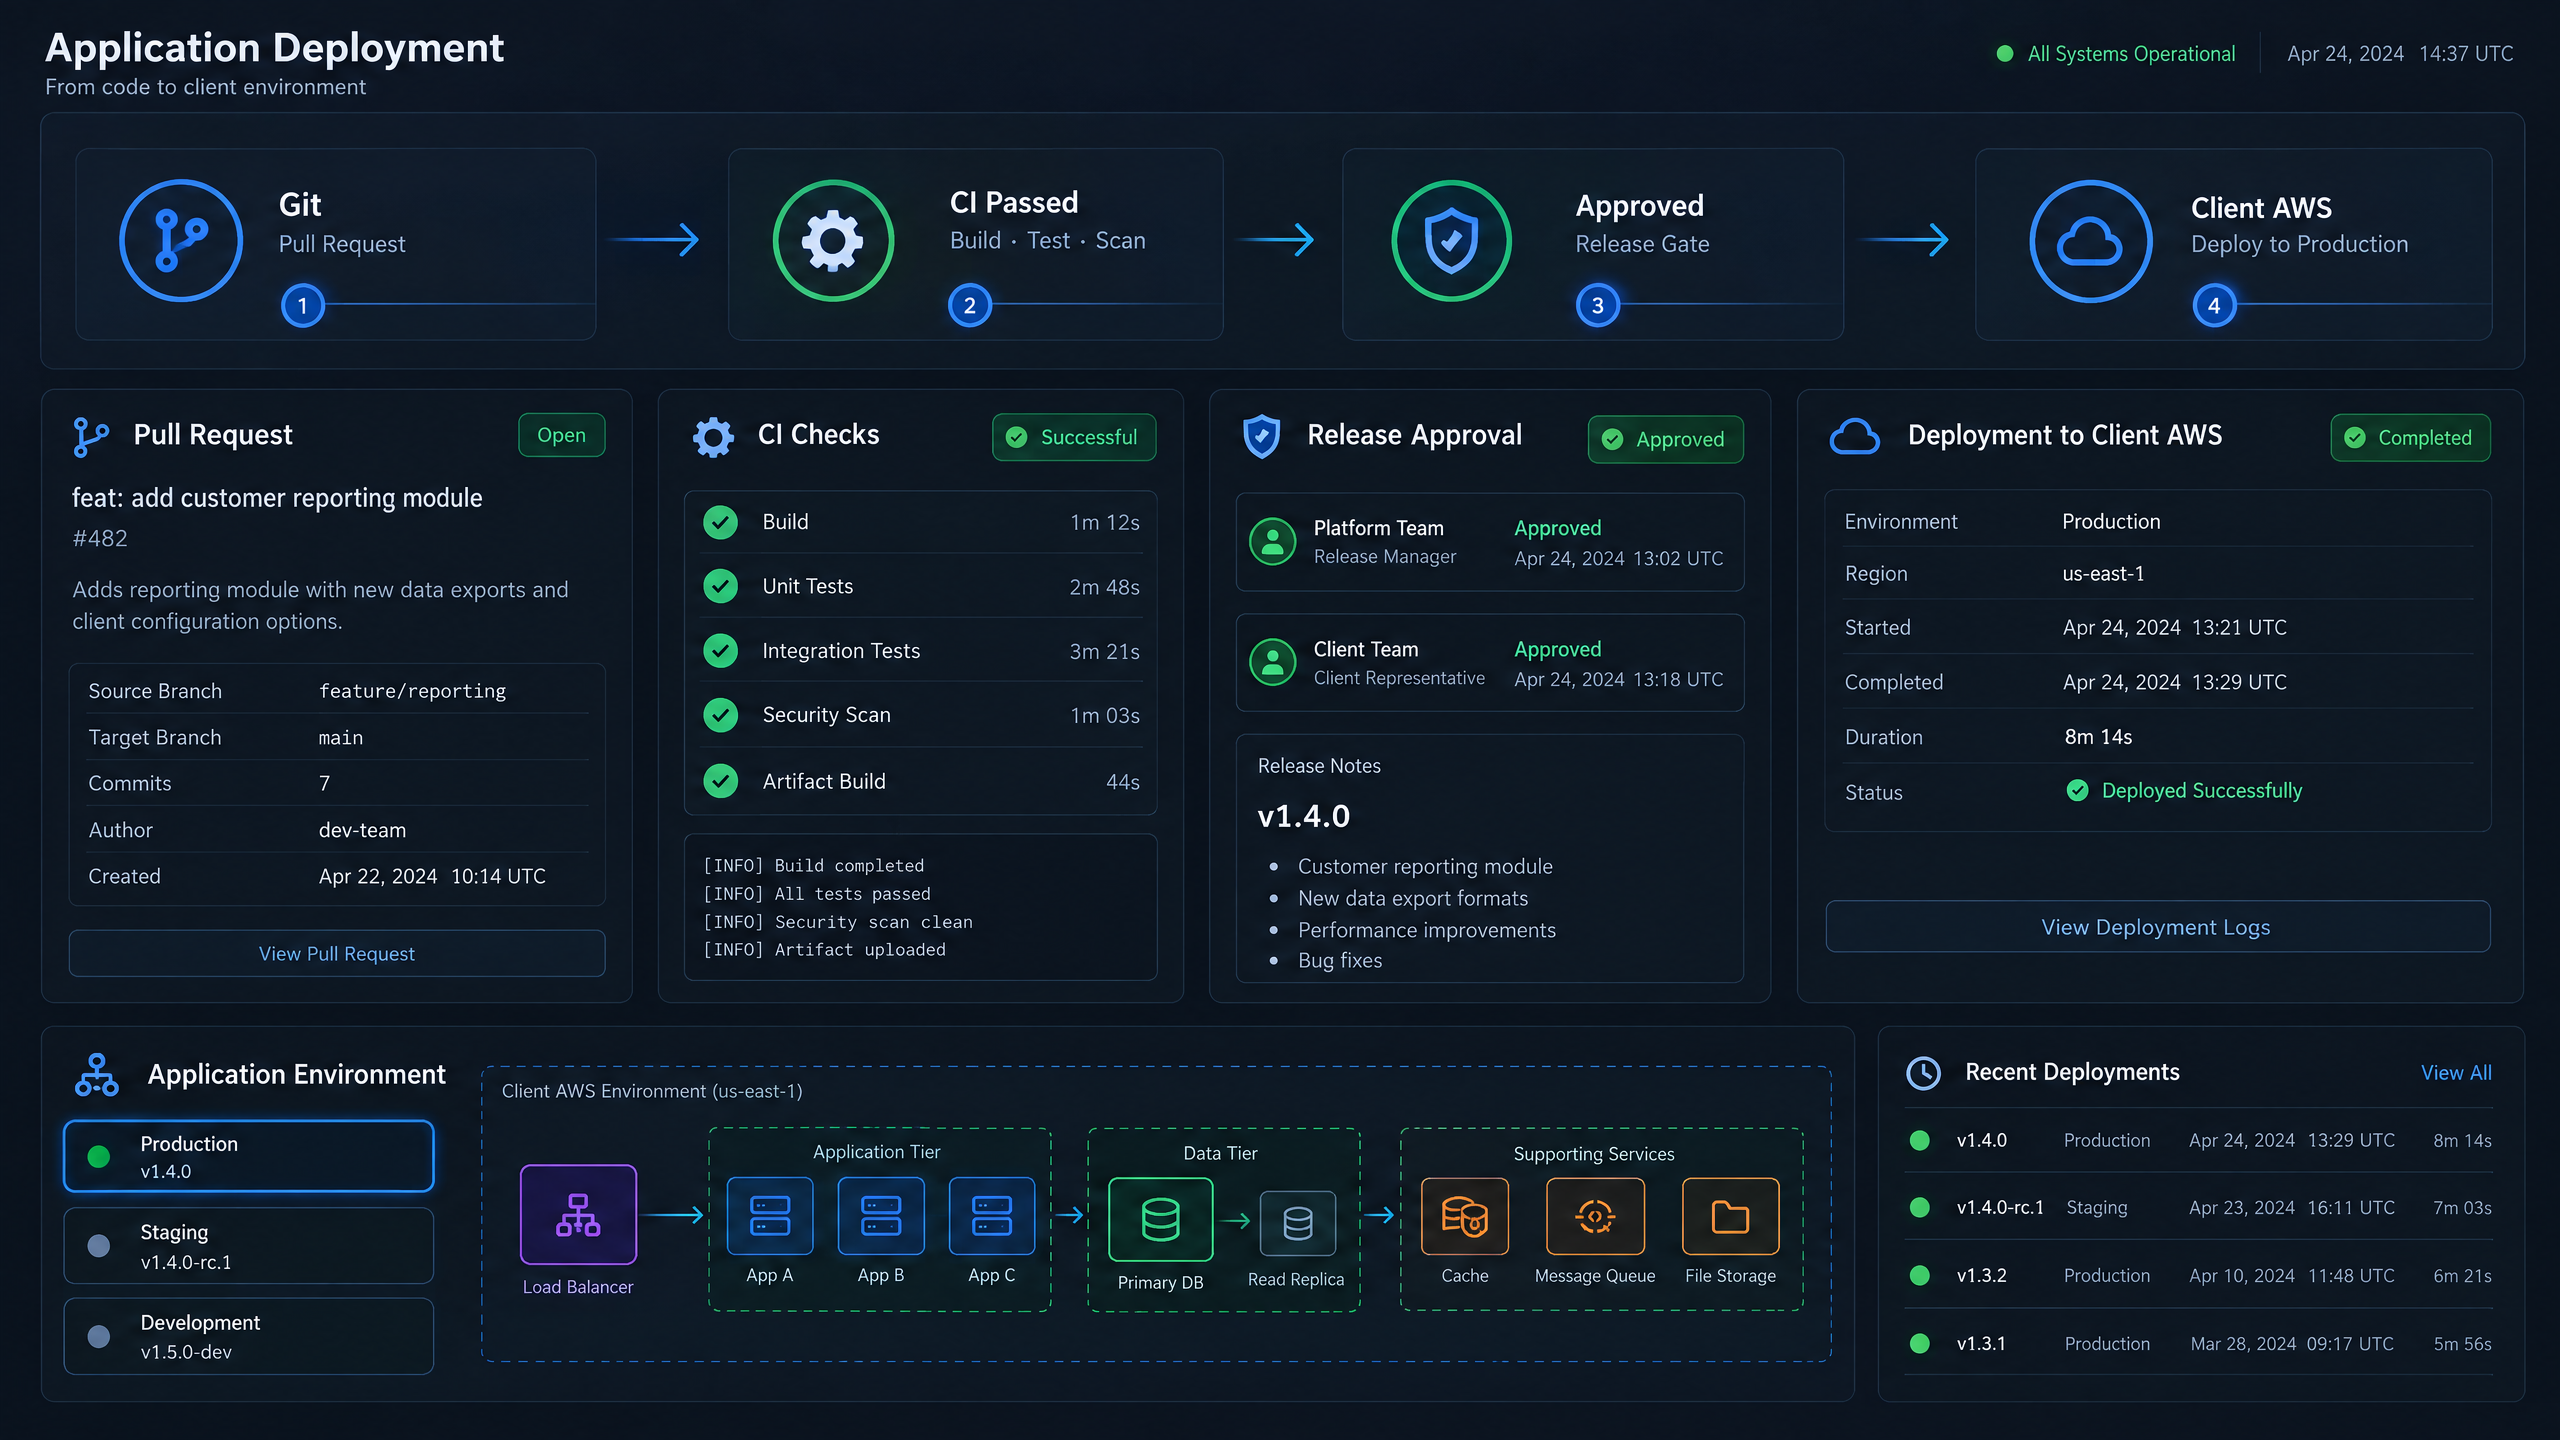Select step 2 marker under CI Passed
Screen dimensions: 2560x1440
(969, 305)
